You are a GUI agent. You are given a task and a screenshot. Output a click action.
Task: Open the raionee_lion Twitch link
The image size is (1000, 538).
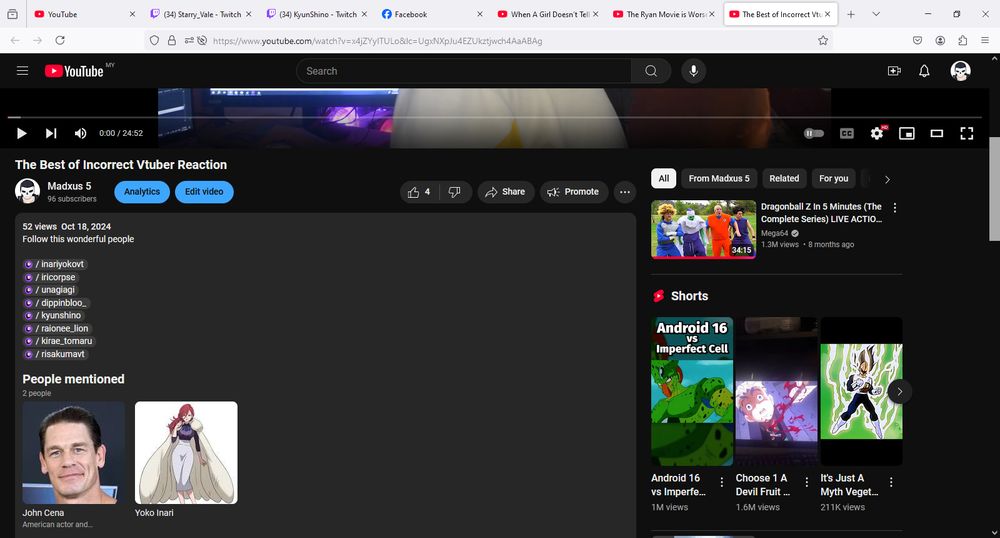coord(57,328)
